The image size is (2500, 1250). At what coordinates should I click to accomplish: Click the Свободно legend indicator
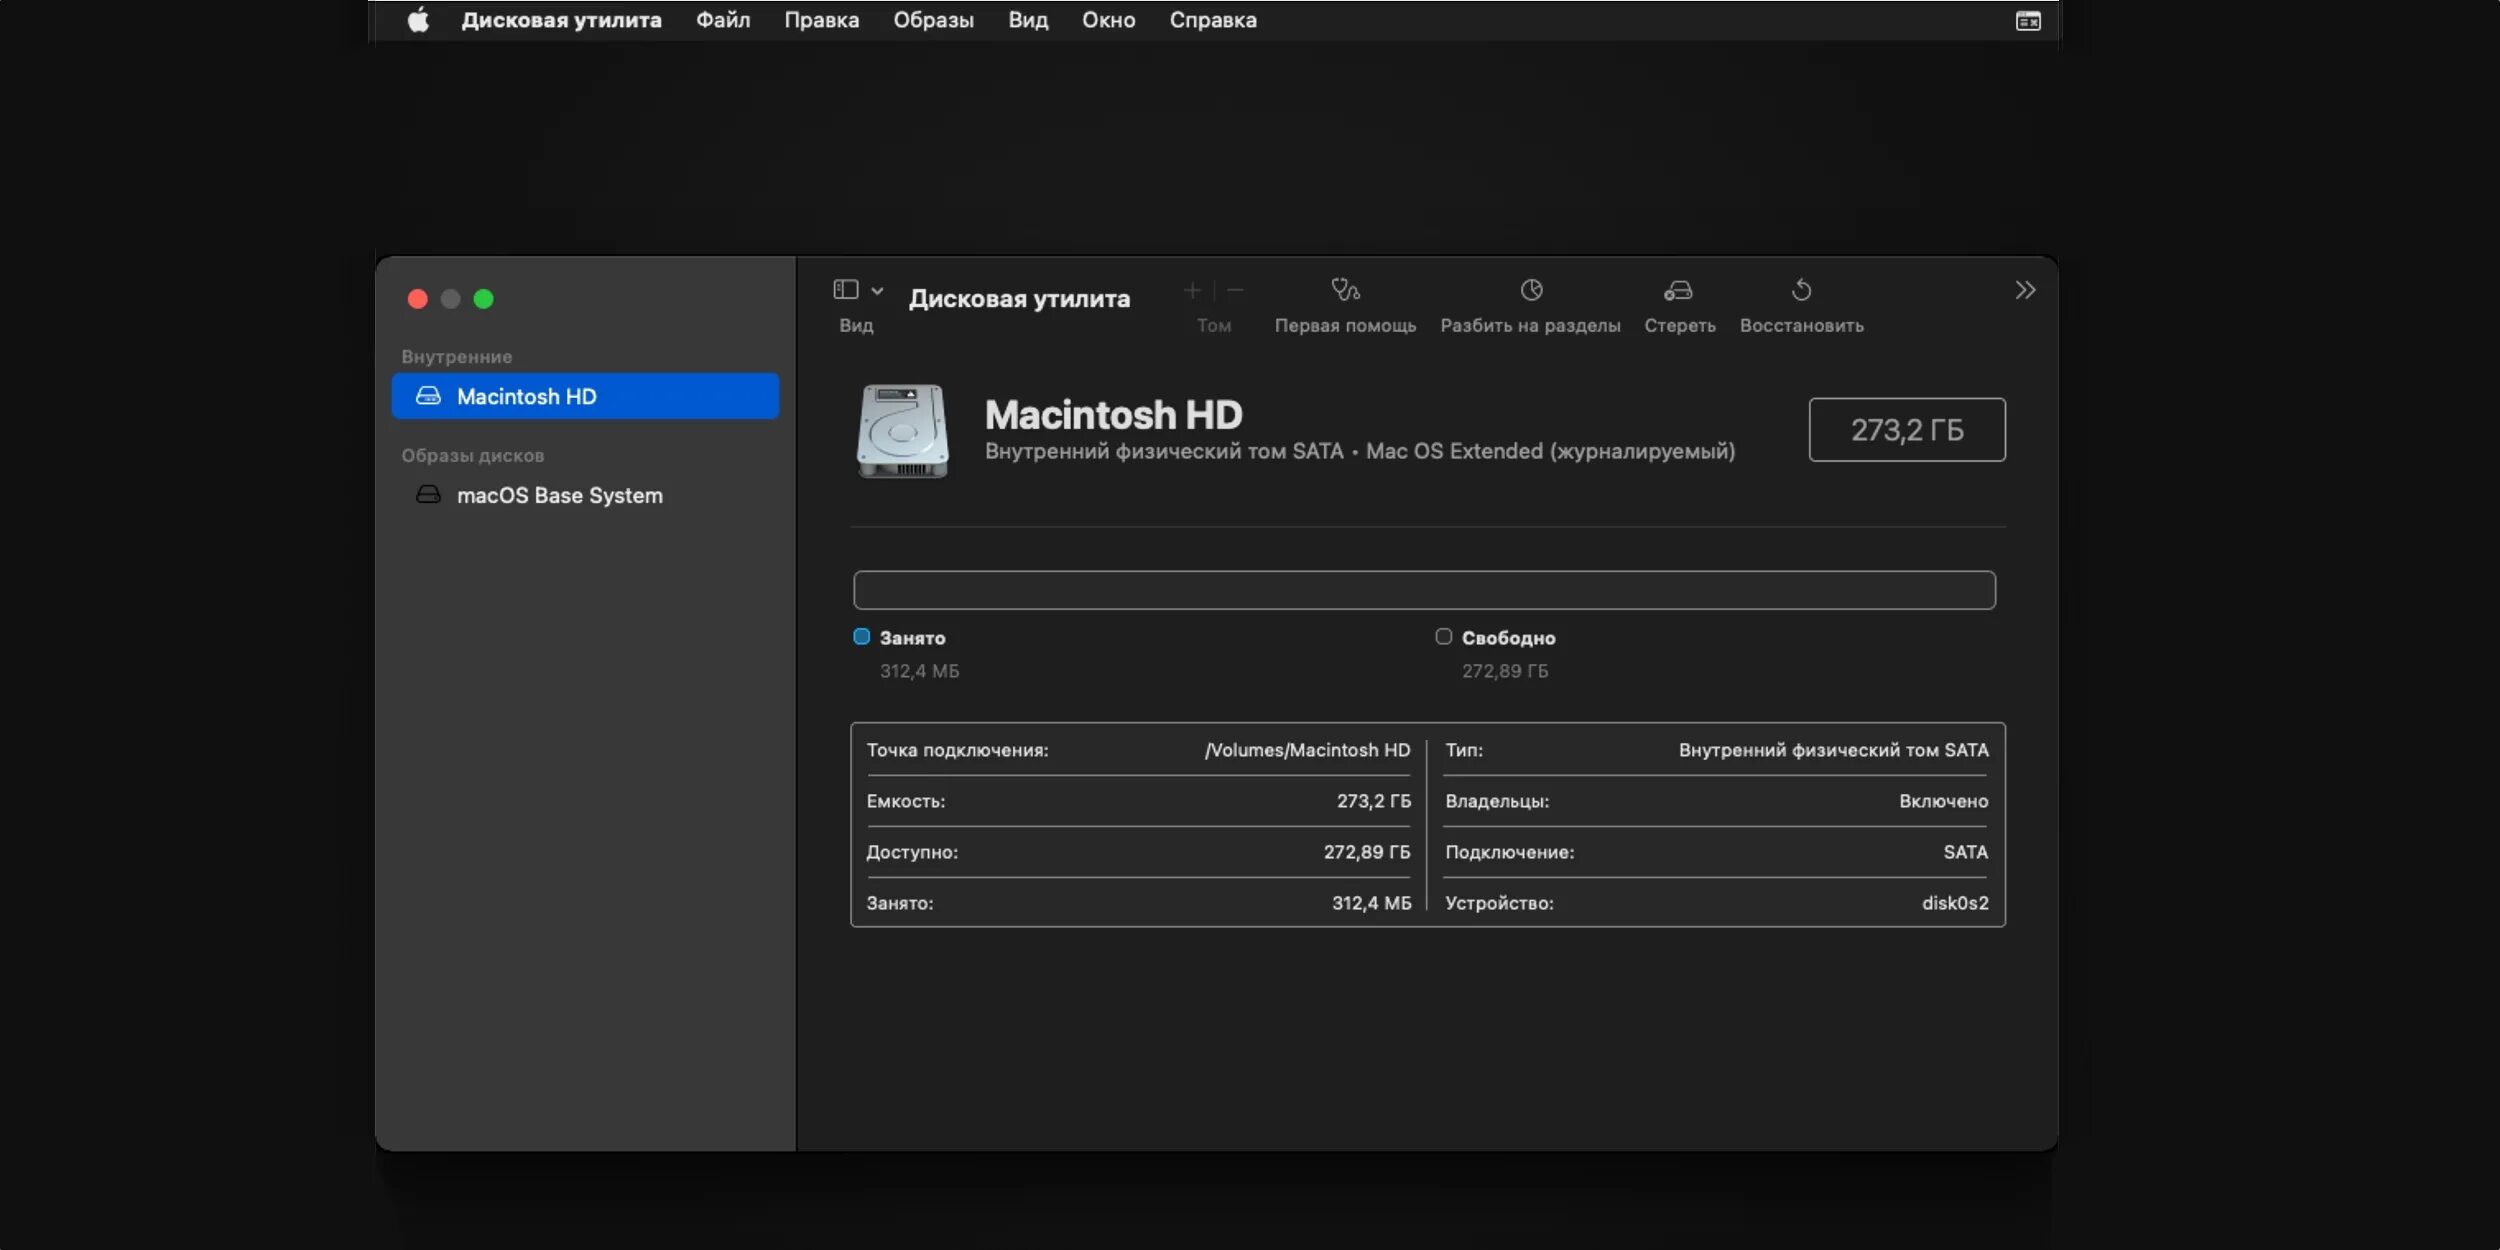[1443, 637]
